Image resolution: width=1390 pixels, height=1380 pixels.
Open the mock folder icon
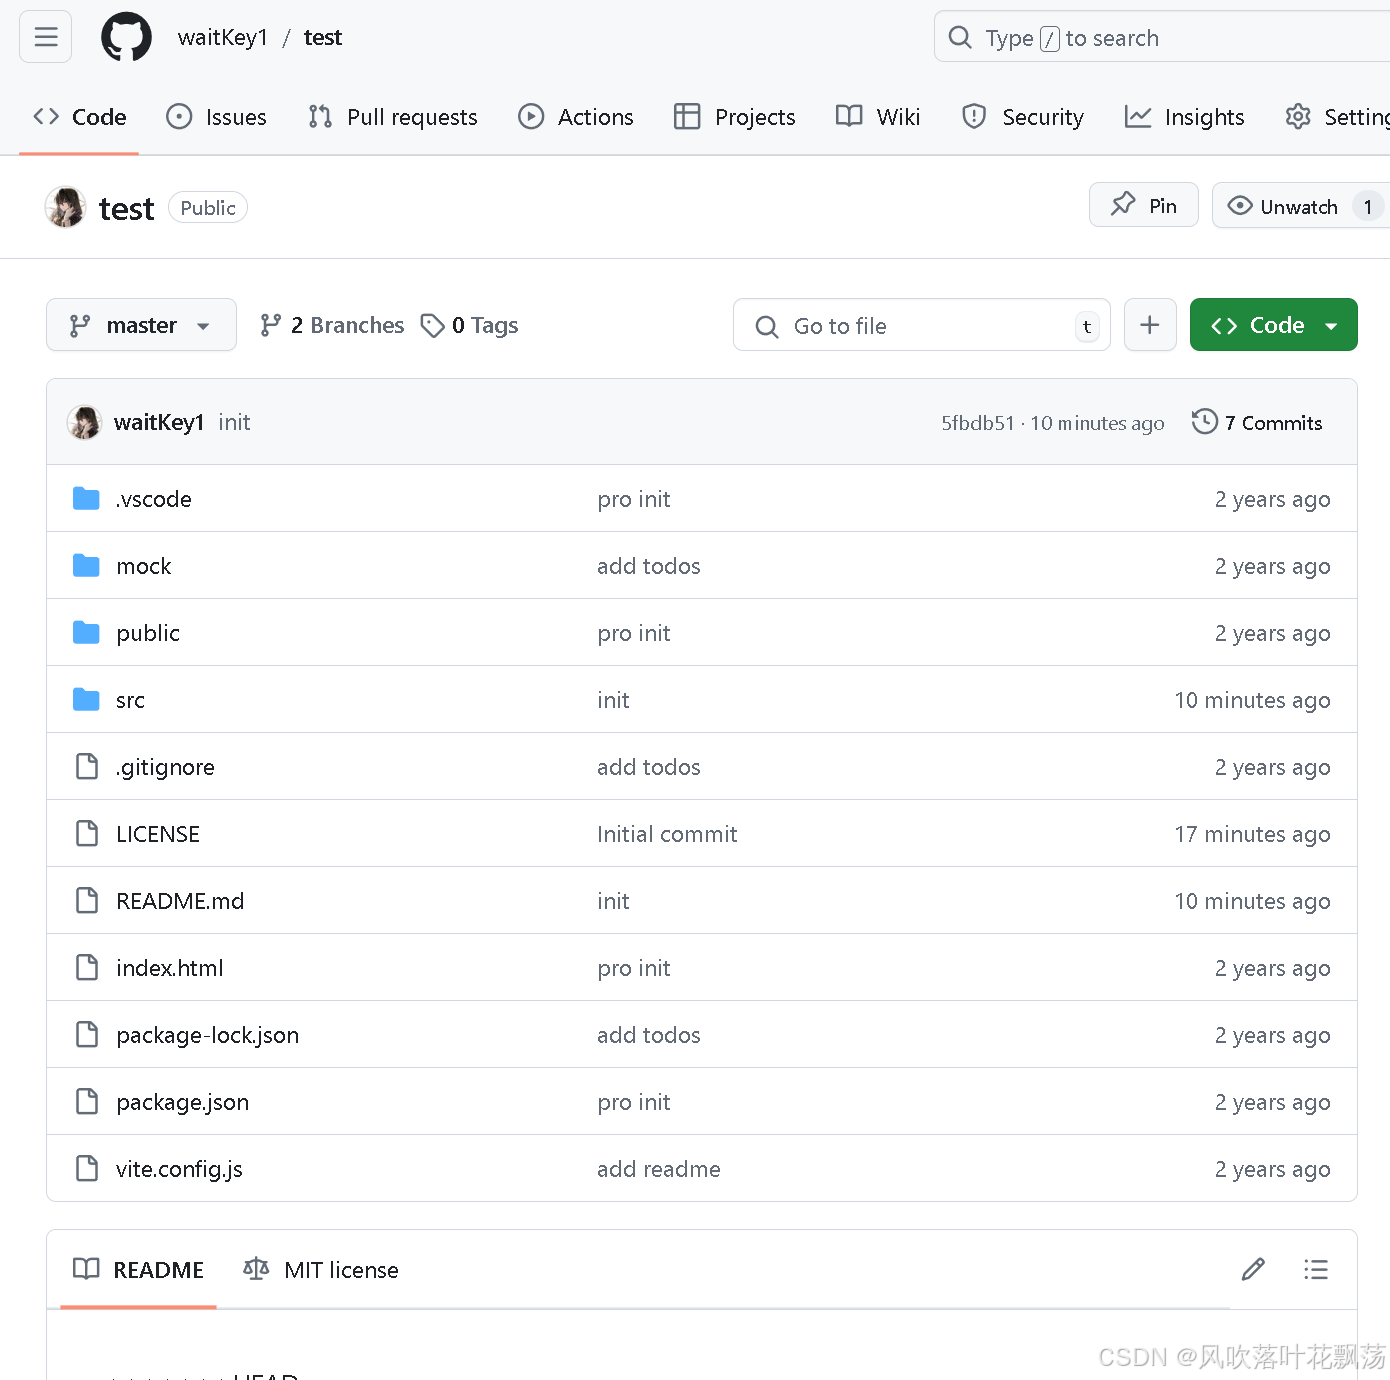point(87,565)
